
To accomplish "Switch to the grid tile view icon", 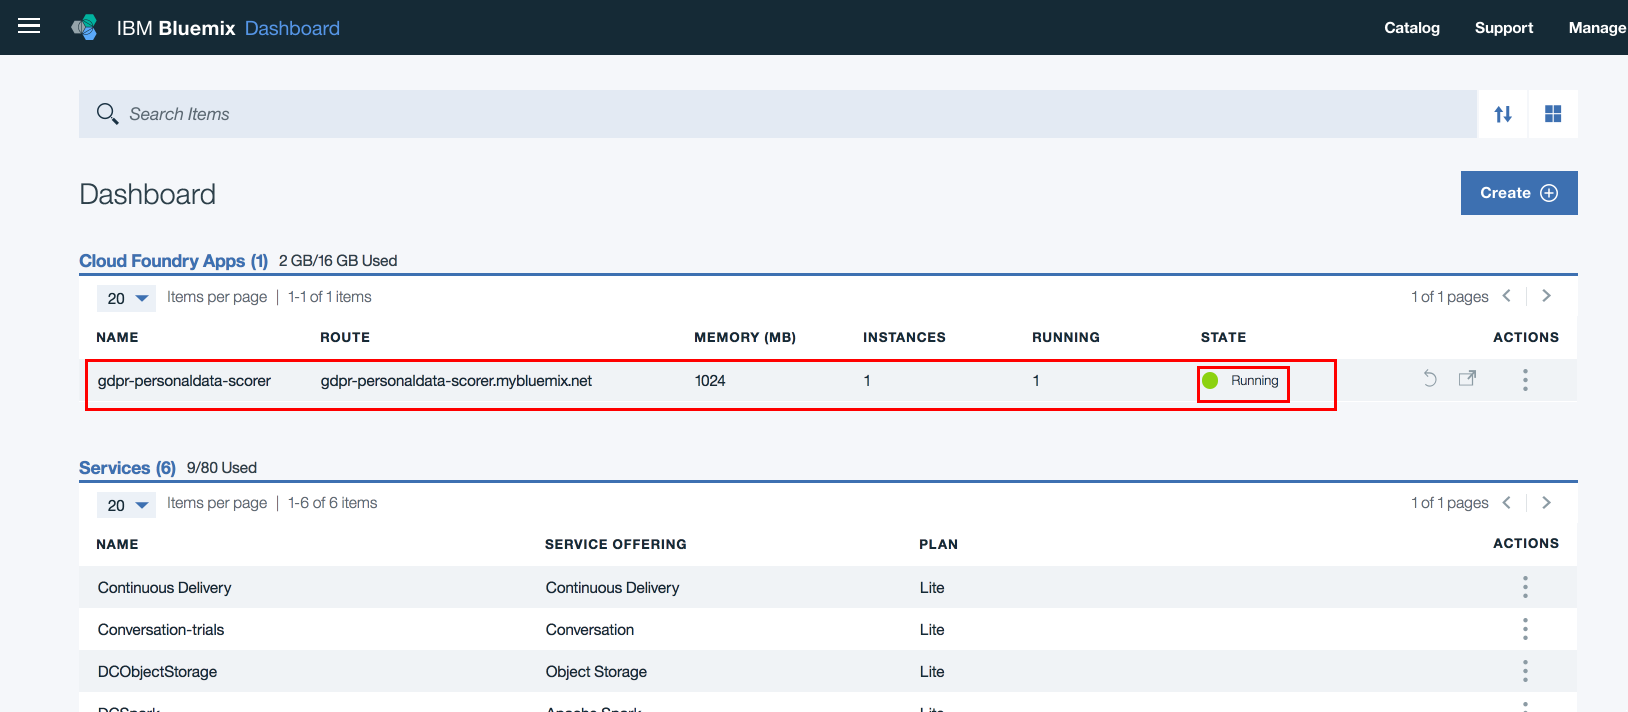I will pos(1553,114).
